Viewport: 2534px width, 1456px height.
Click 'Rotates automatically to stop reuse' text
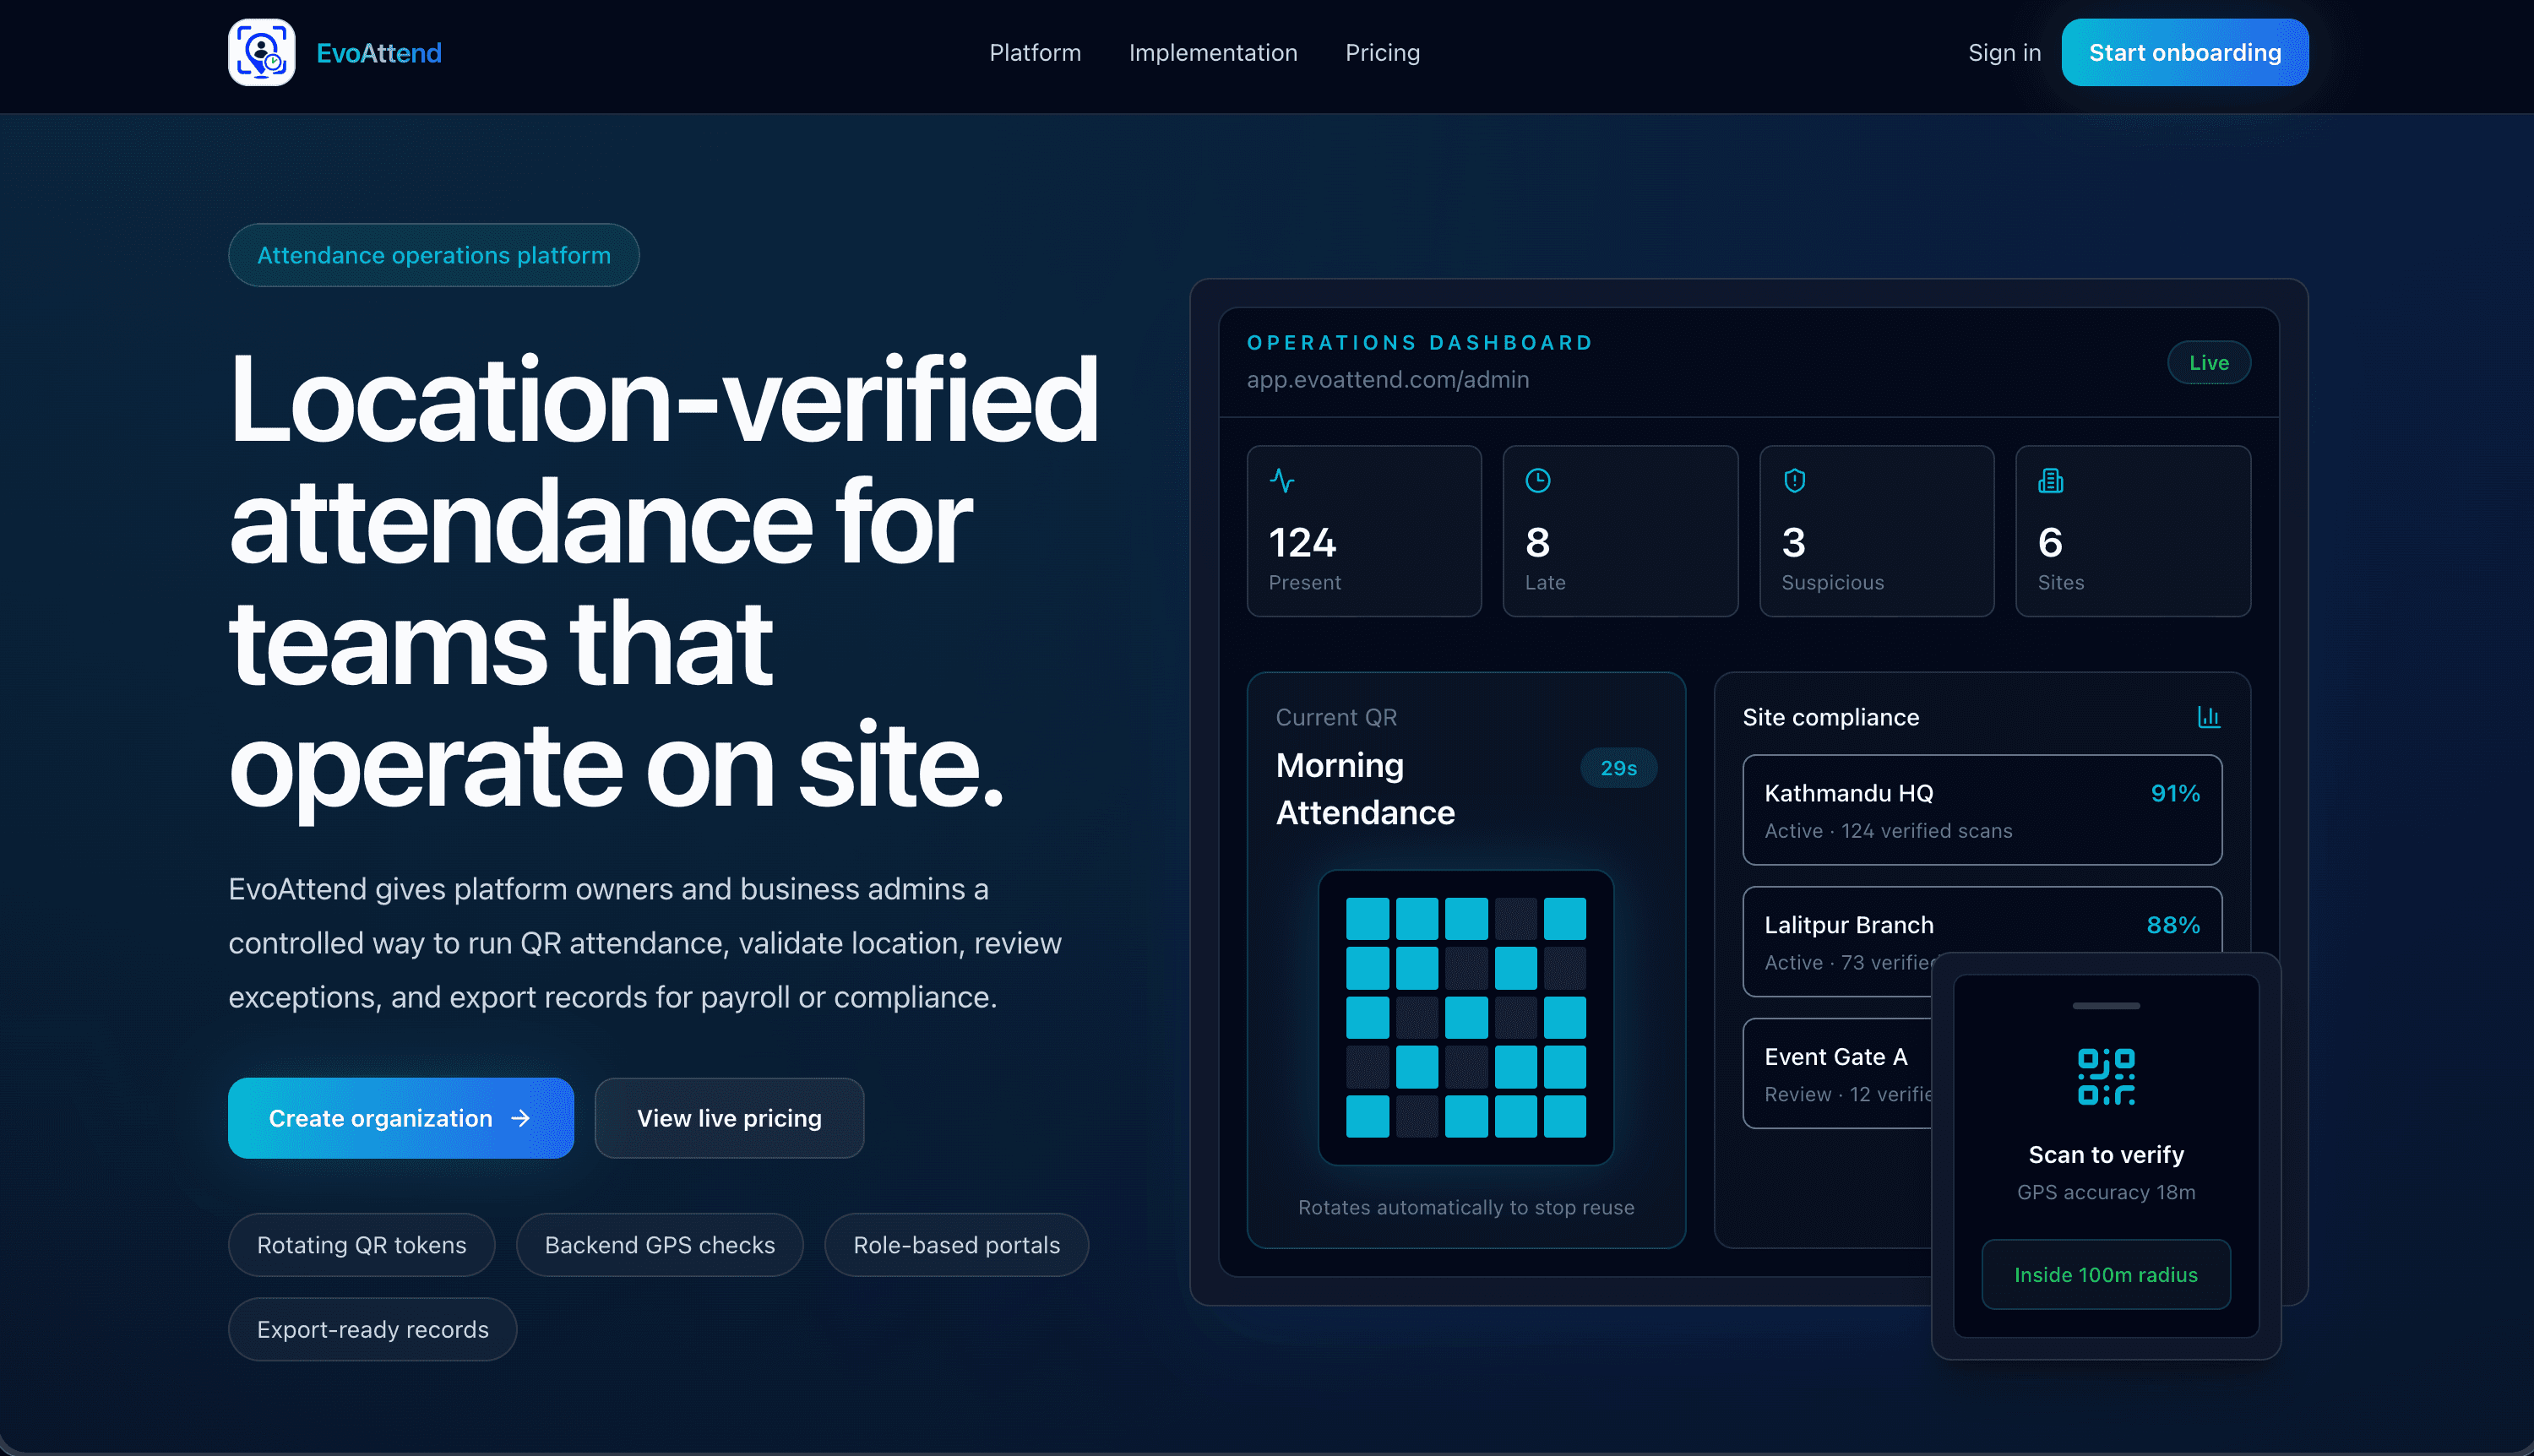(x=1466, y=1207)
